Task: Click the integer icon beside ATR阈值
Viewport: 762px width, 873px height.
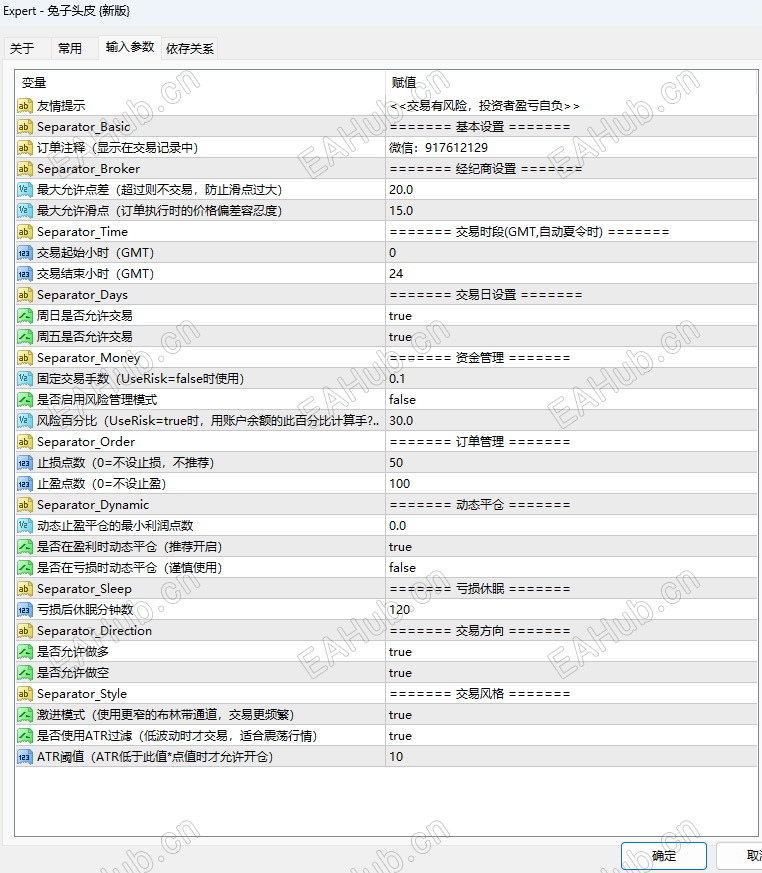Action: [x=24, y=757]
